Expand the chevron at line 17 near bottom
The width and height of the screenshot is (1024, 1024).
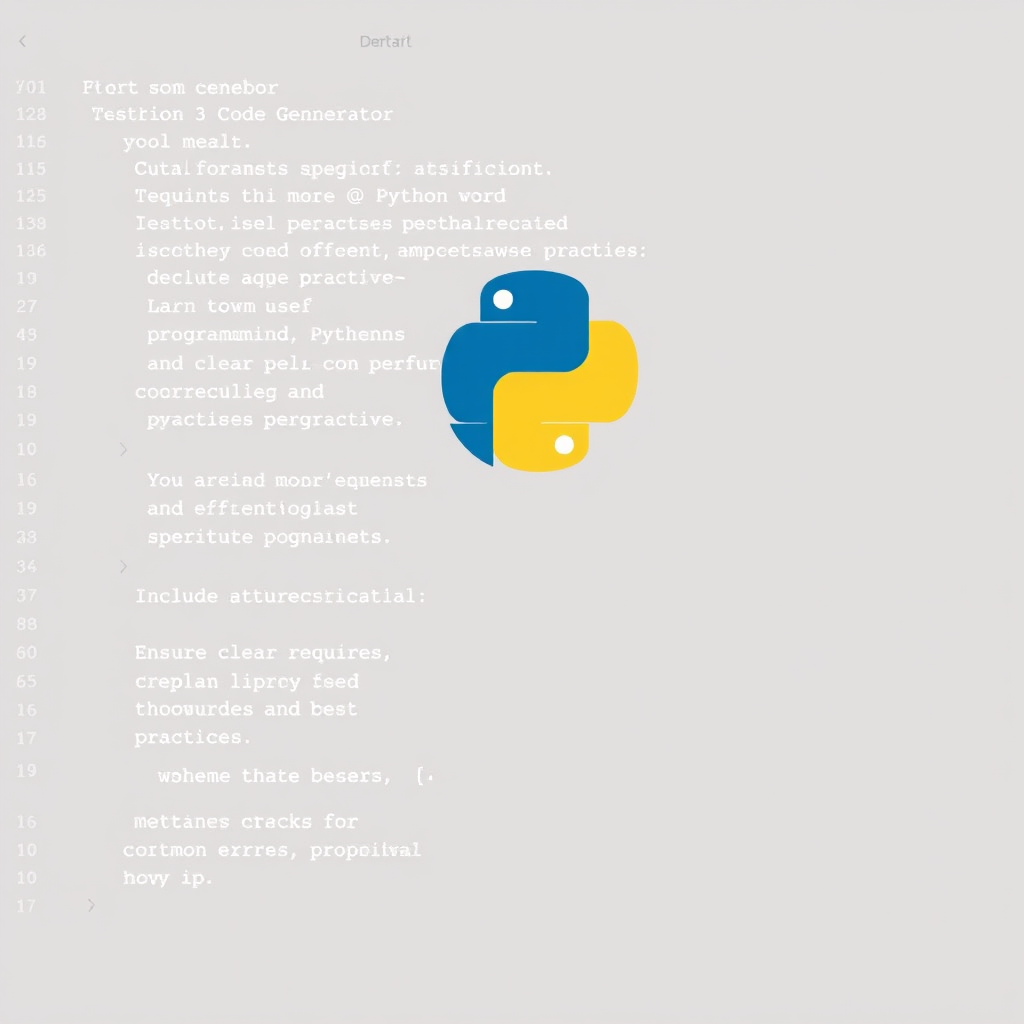tap(91, 905)
